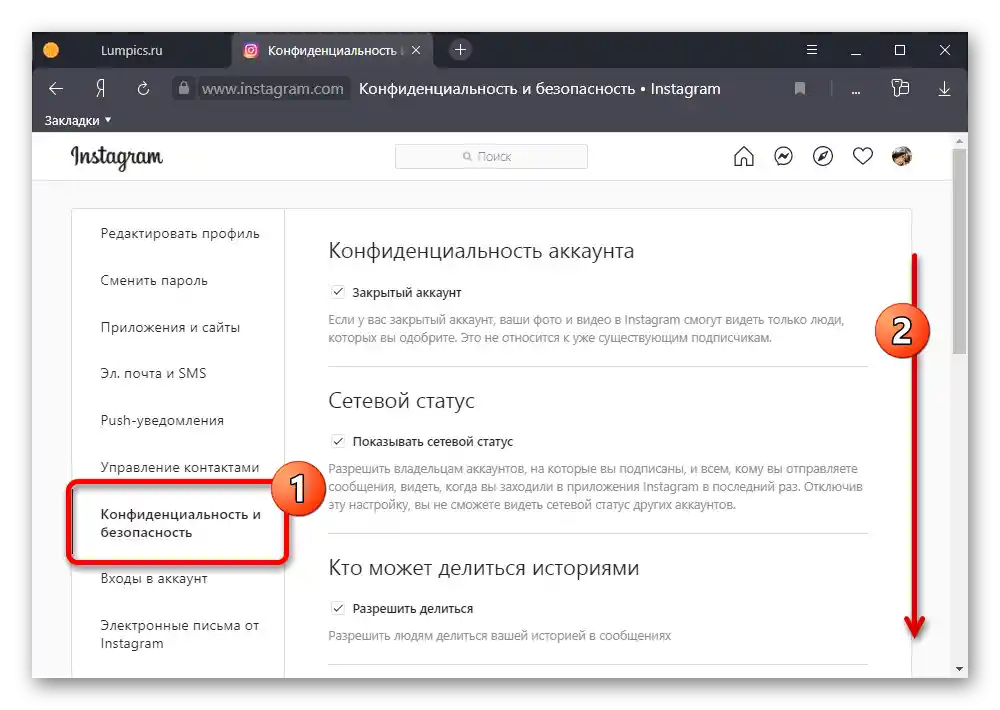Viewport: 1000px width, 710px height.
Task: Open Входы в аккаунт section
Action: click(x=154, y=579)
